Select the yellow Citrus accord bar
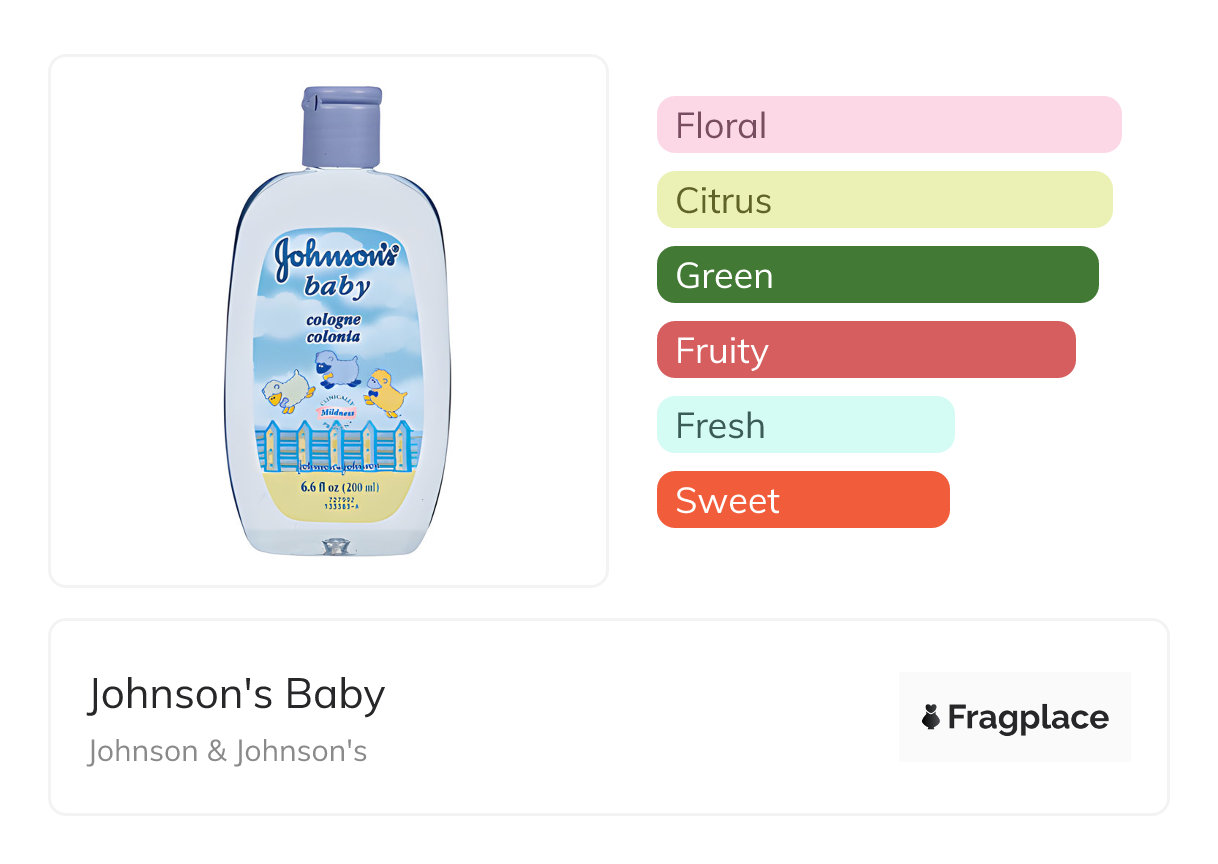 pyautogui.click(x=884, y=200)
